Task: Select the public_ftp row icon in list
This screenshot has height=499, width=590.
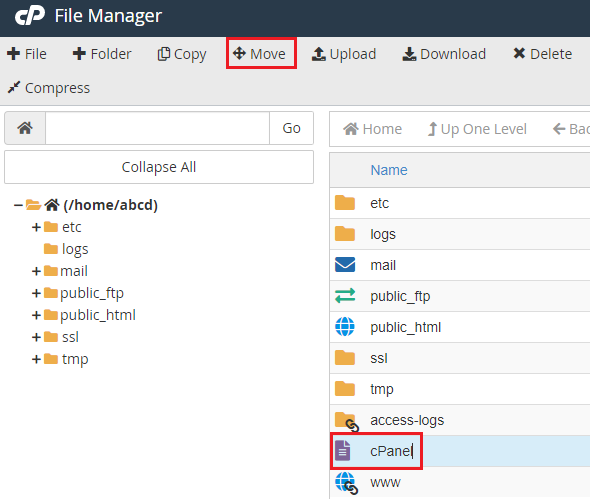Action: tap(345, 296)
